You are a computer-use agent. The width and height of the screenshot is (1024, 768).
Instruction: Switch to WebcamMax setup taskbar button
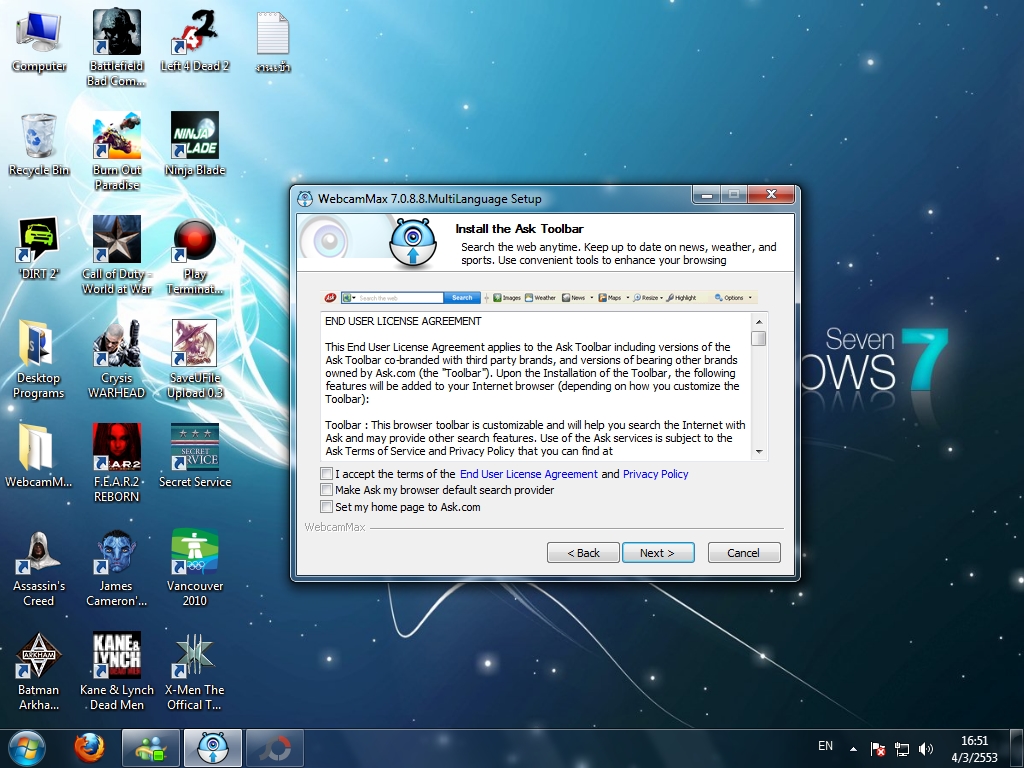(213, 748)
